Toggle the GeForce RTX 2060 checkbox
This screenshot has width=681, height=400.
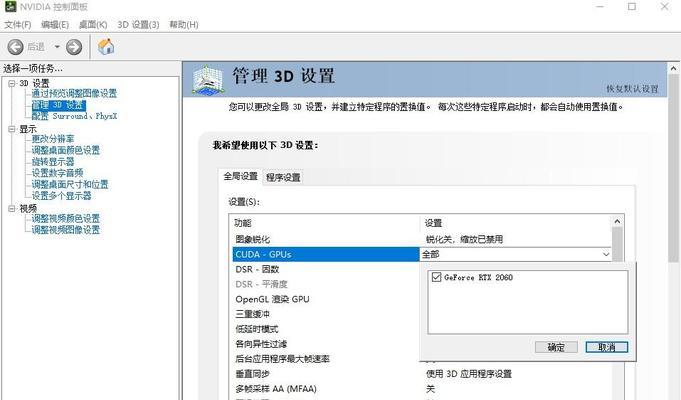click(436, 277)
